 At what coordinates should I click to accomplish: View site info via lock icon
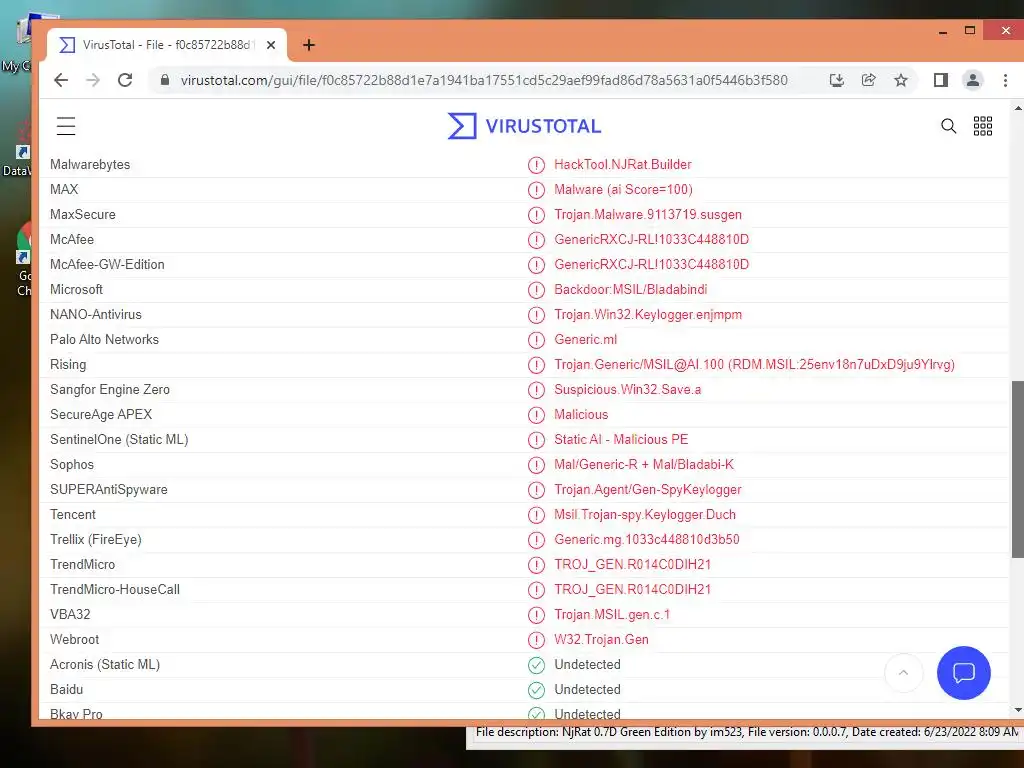click(165, 80)
